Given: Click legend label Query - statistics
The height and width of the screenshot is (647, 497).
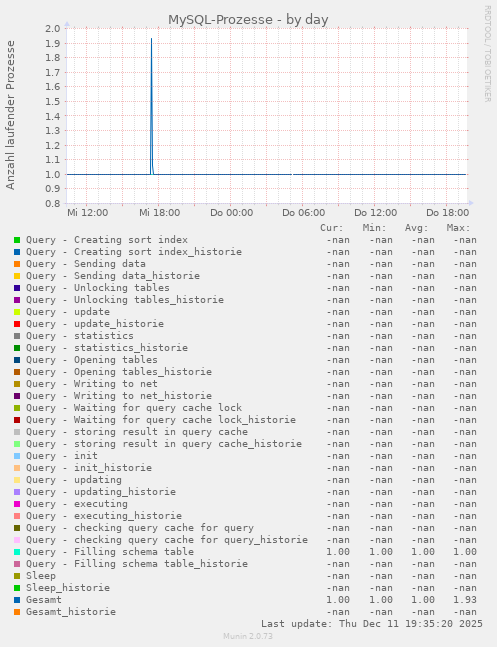Looking at the screenshot, I should [80, 335].
